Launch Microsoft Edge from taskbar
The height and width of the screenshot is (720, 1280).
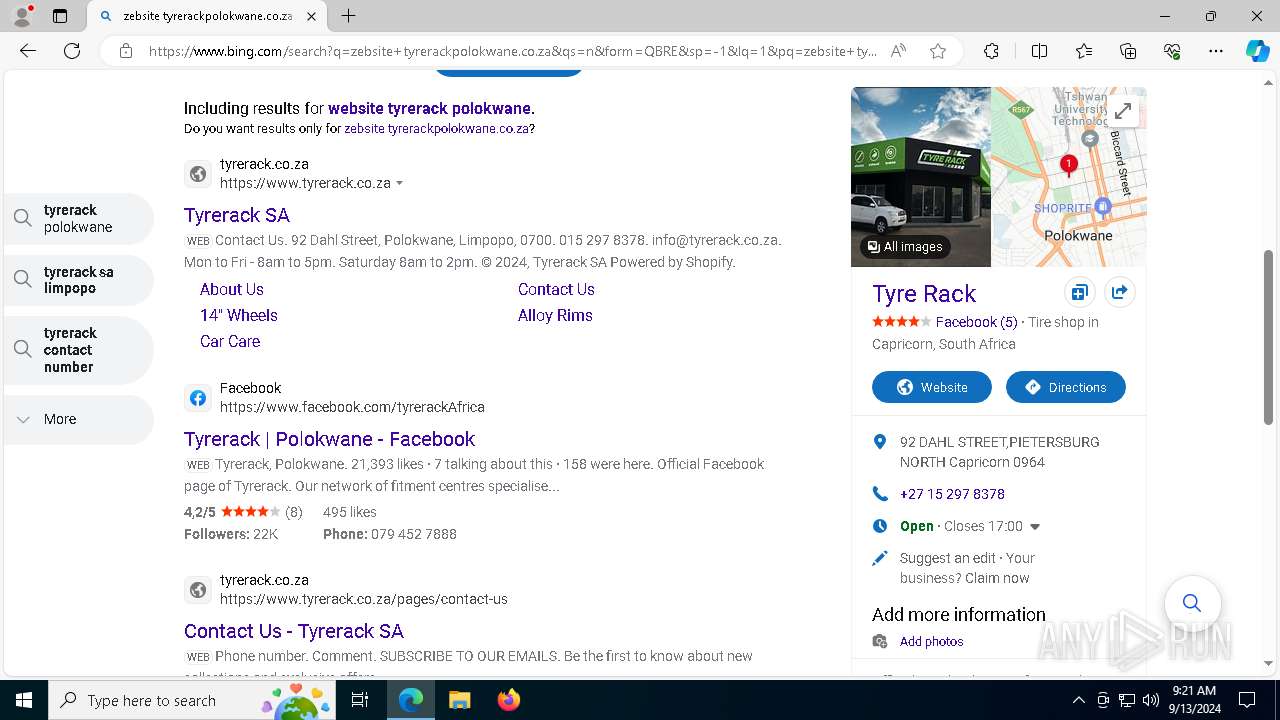411,700
